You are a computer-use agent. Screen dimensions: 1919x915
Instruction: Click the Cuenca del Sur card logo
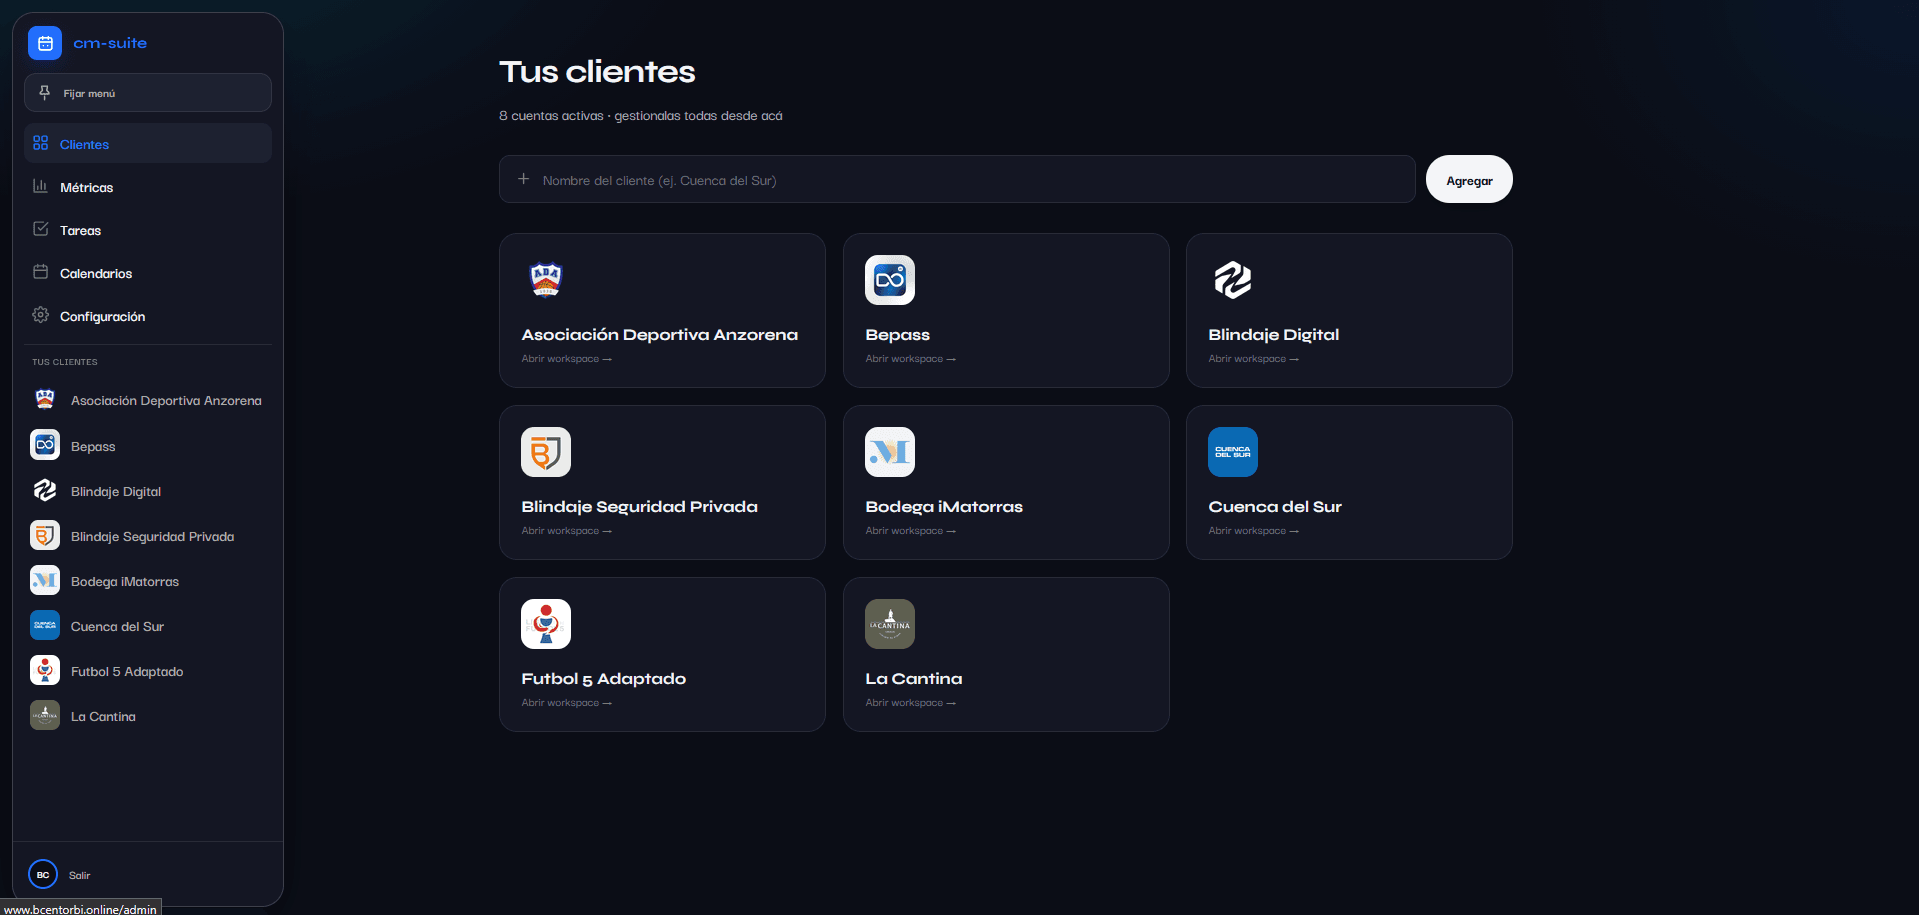coord(1233,452)
